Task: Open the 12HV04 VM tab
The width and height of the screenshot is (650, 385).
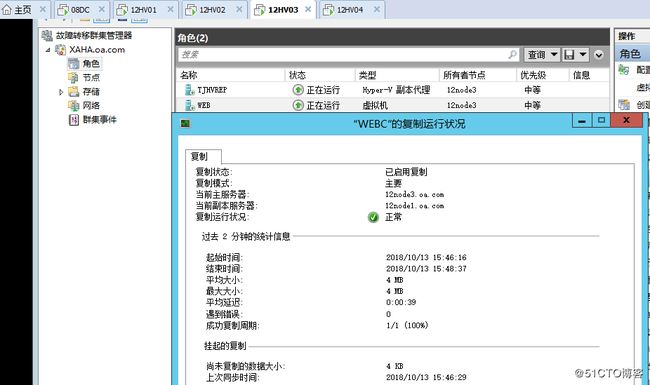Action: pyautogui.click(x=349, y=10)
